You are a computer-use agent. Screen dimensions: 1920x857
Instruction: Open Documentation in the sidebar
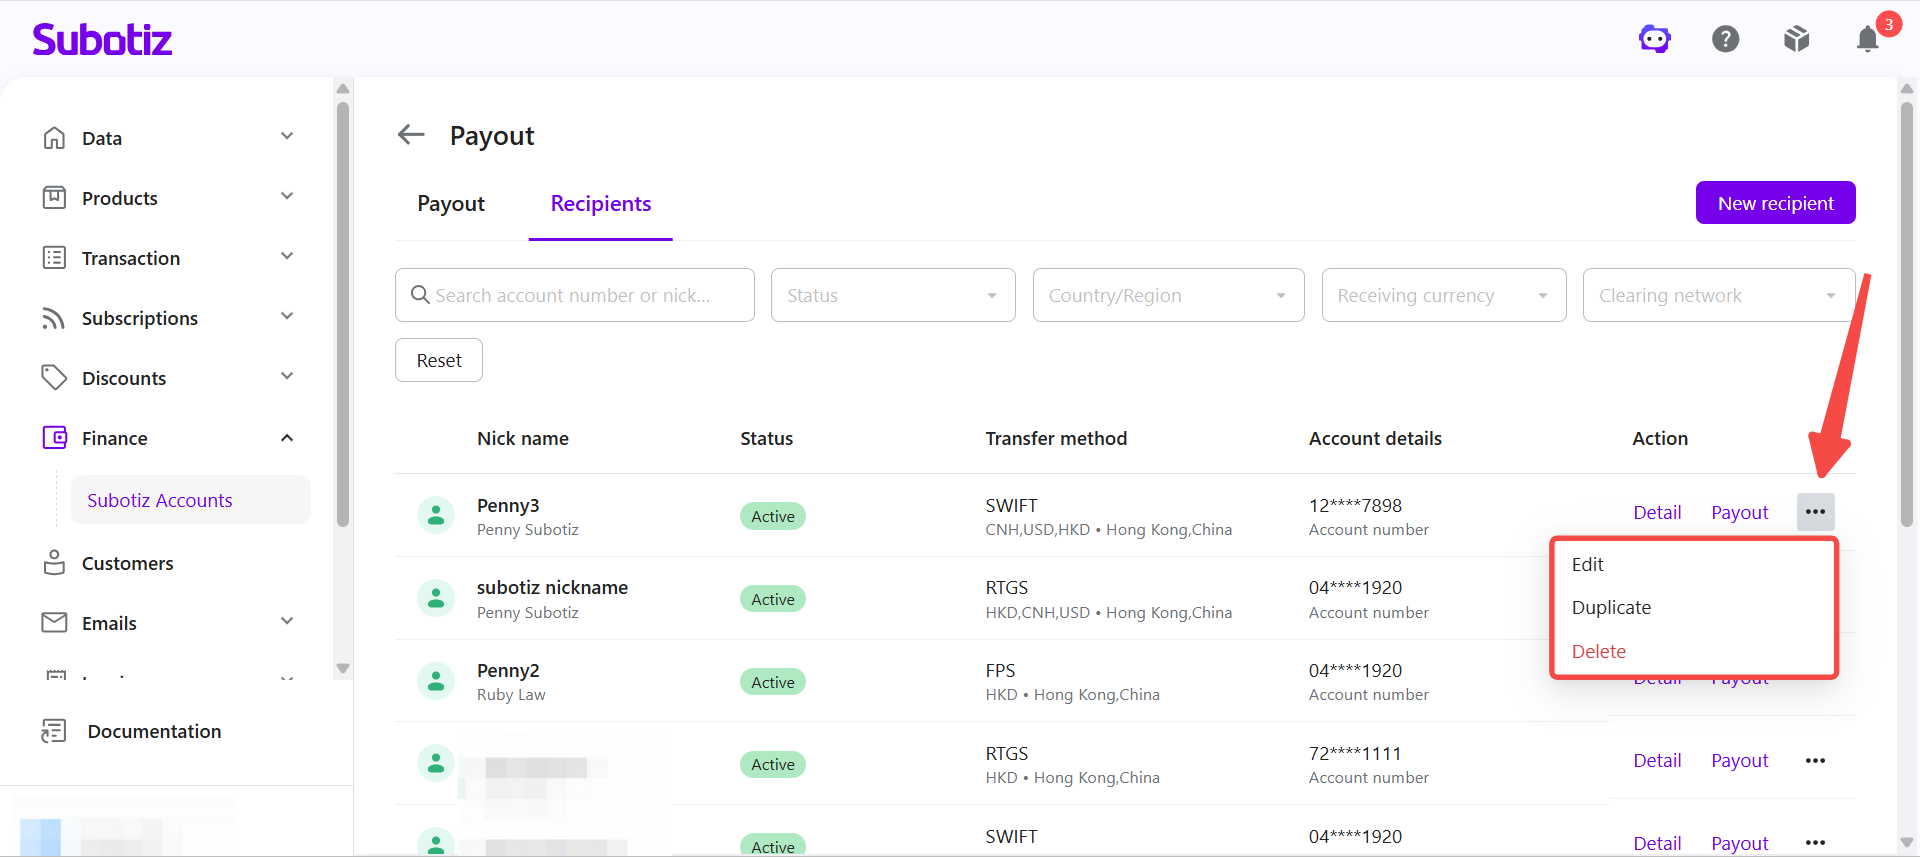tap(154, 731)
